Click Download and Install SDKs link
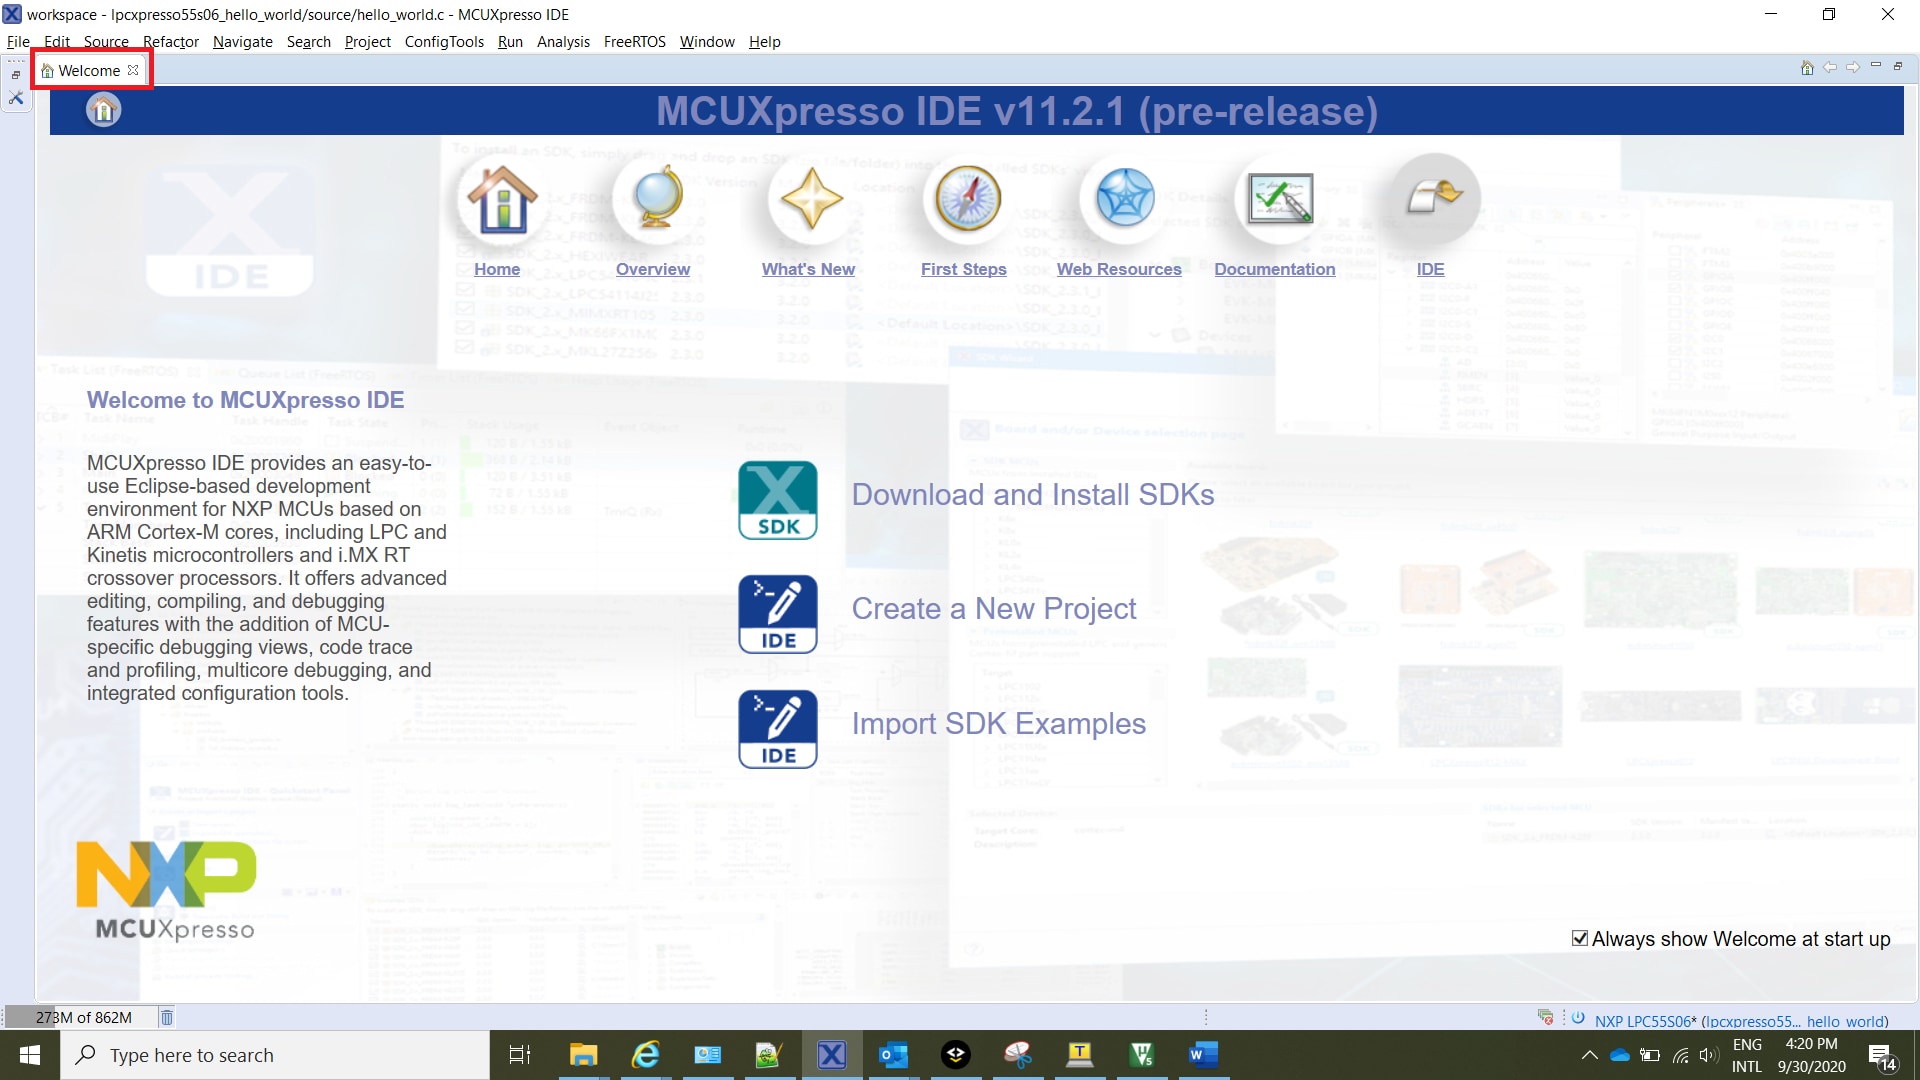The width and height of the screenshot is (1920, 1080). tap(1032, 495)
